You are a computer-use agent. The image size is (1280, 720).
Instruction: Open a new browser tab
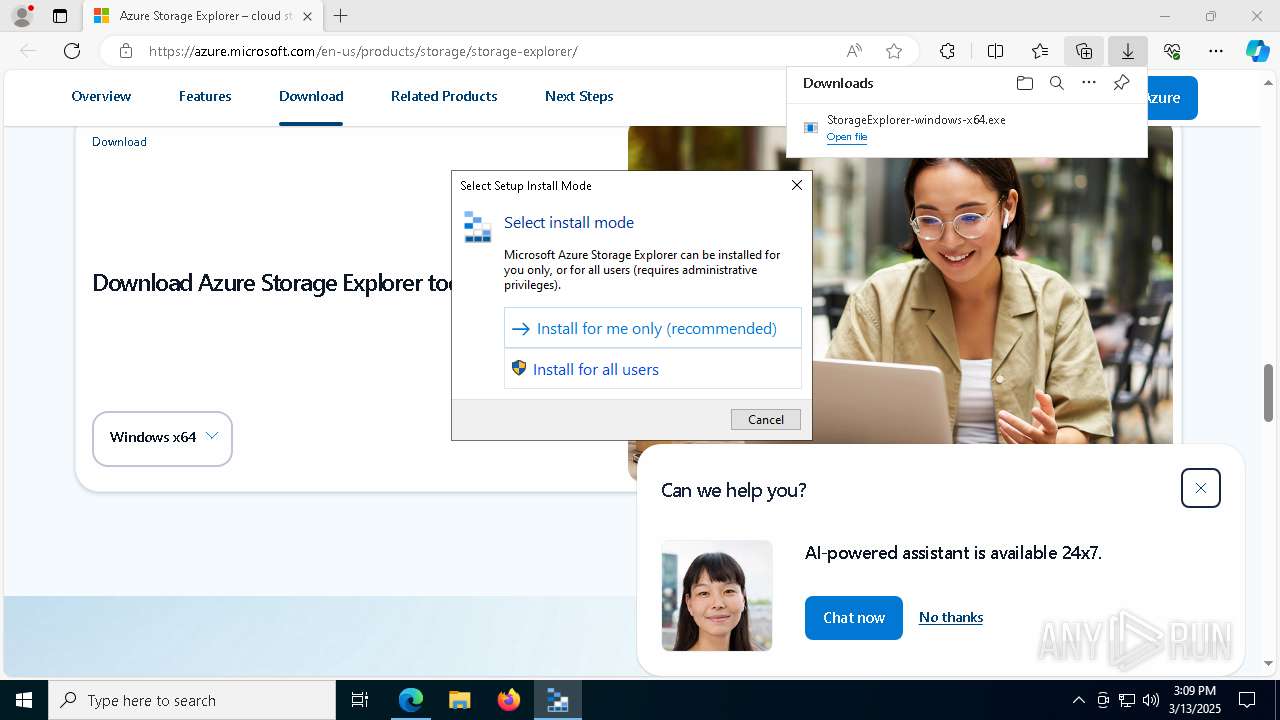tap(341, 16)
